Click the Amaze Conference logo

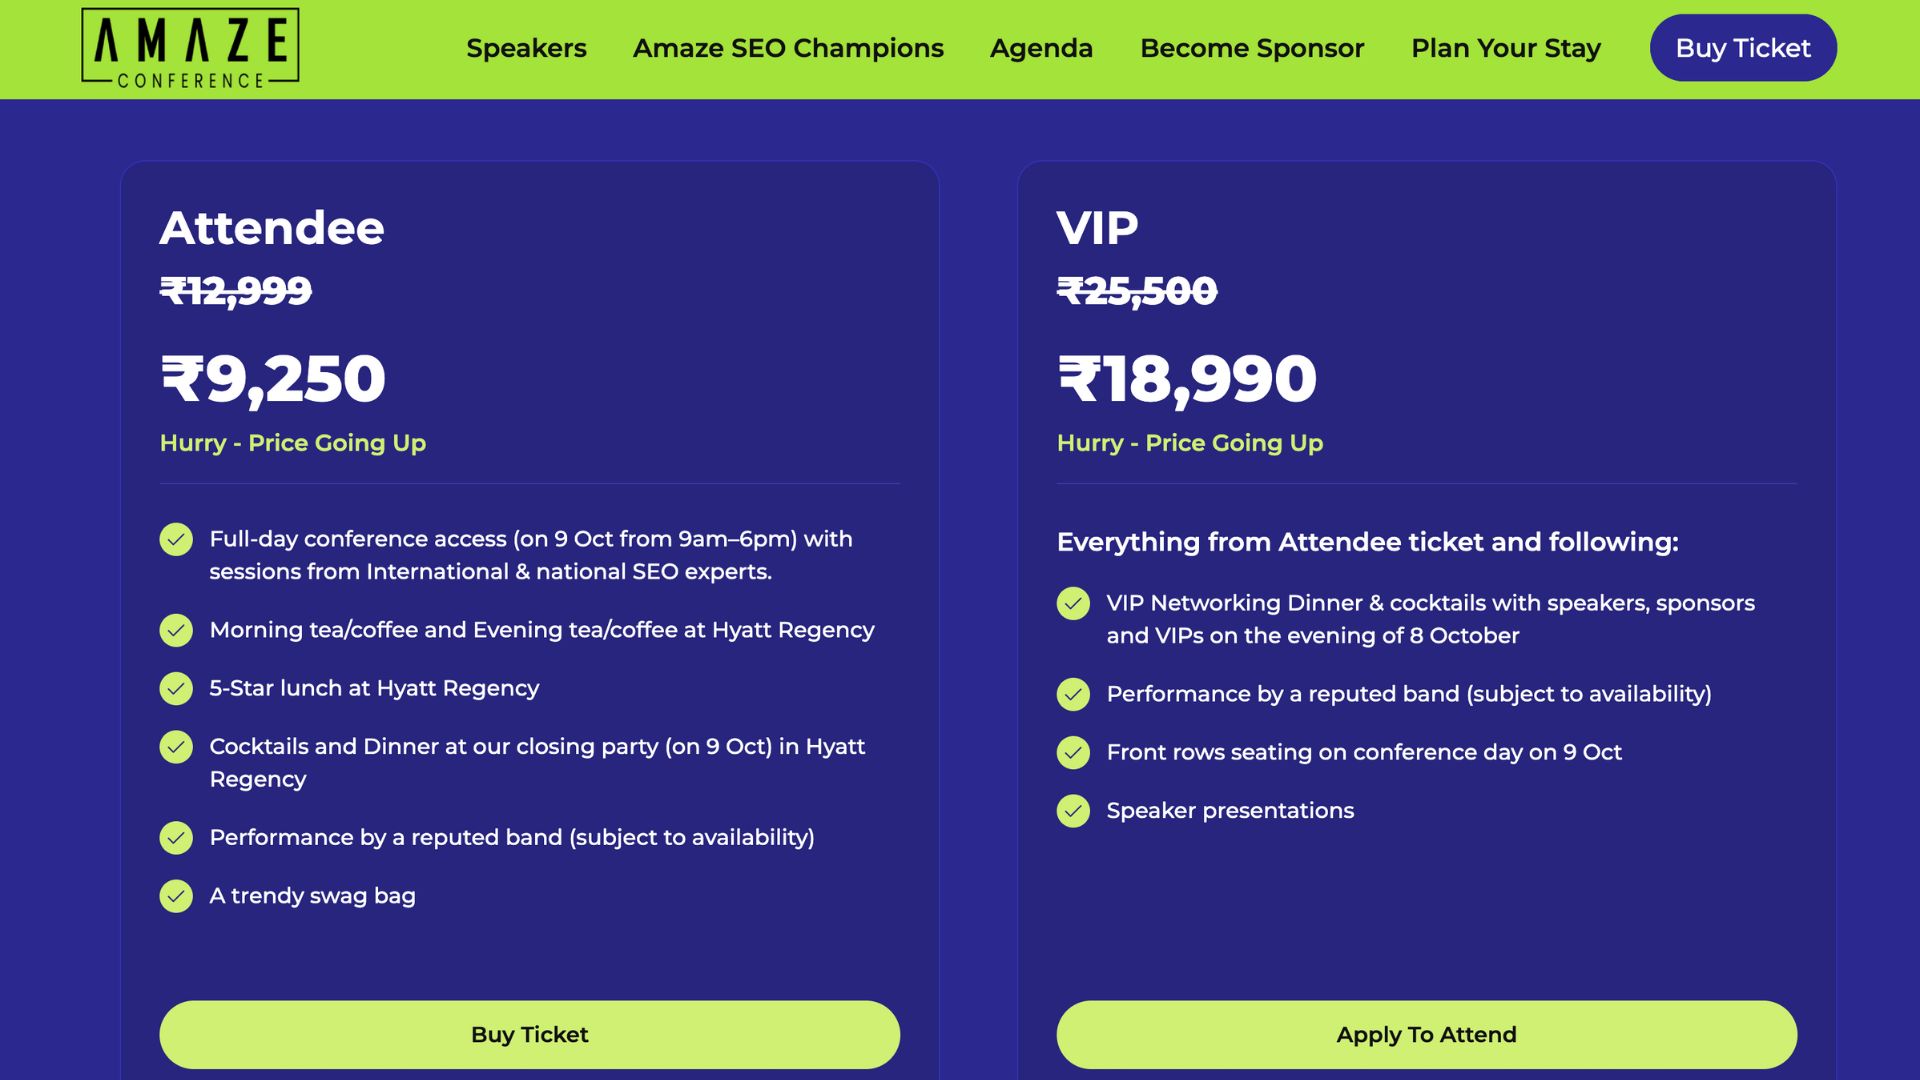click(x=190, y=48)
